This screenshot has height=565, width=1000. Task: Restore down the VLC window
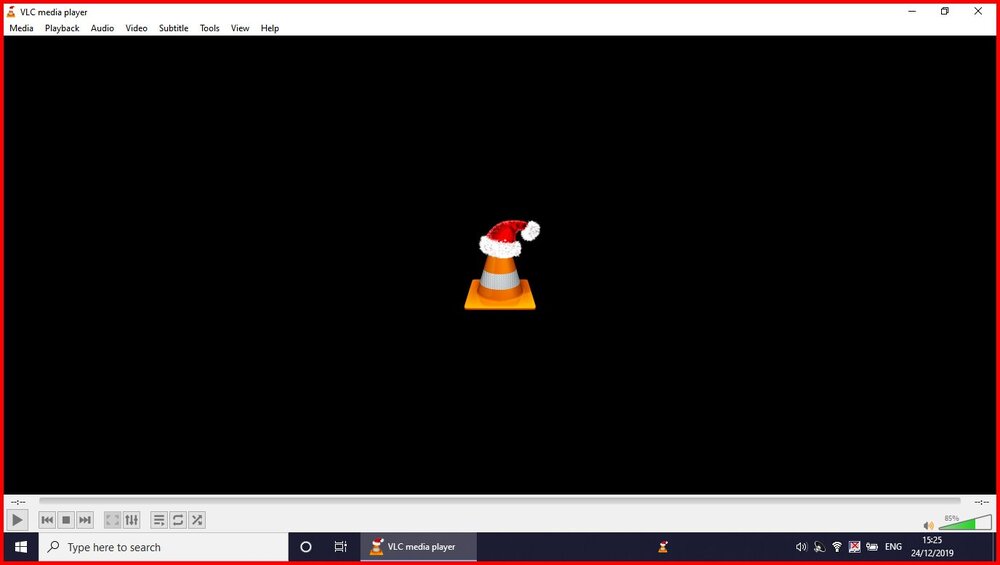pyautogui.click(x=945, y=11)
